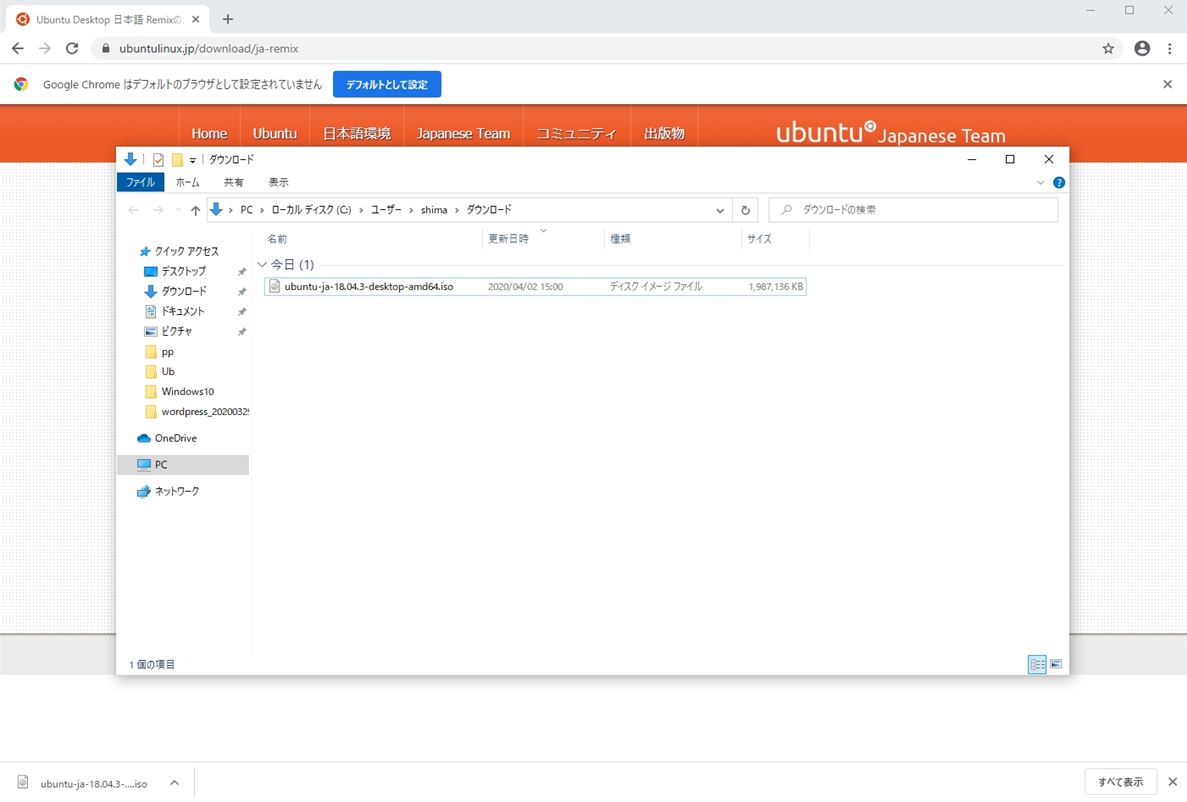Expand the Explorer ribbon with the chevron

click(1040, 183)
